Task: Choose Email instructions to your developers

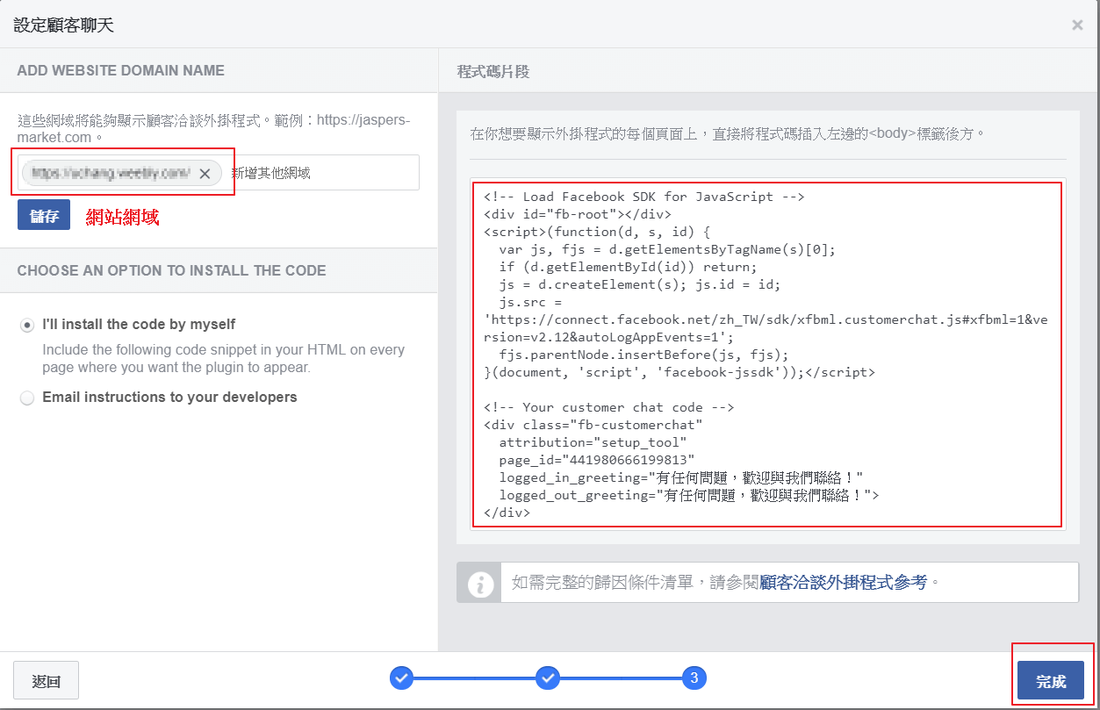Action: point(27,398)
